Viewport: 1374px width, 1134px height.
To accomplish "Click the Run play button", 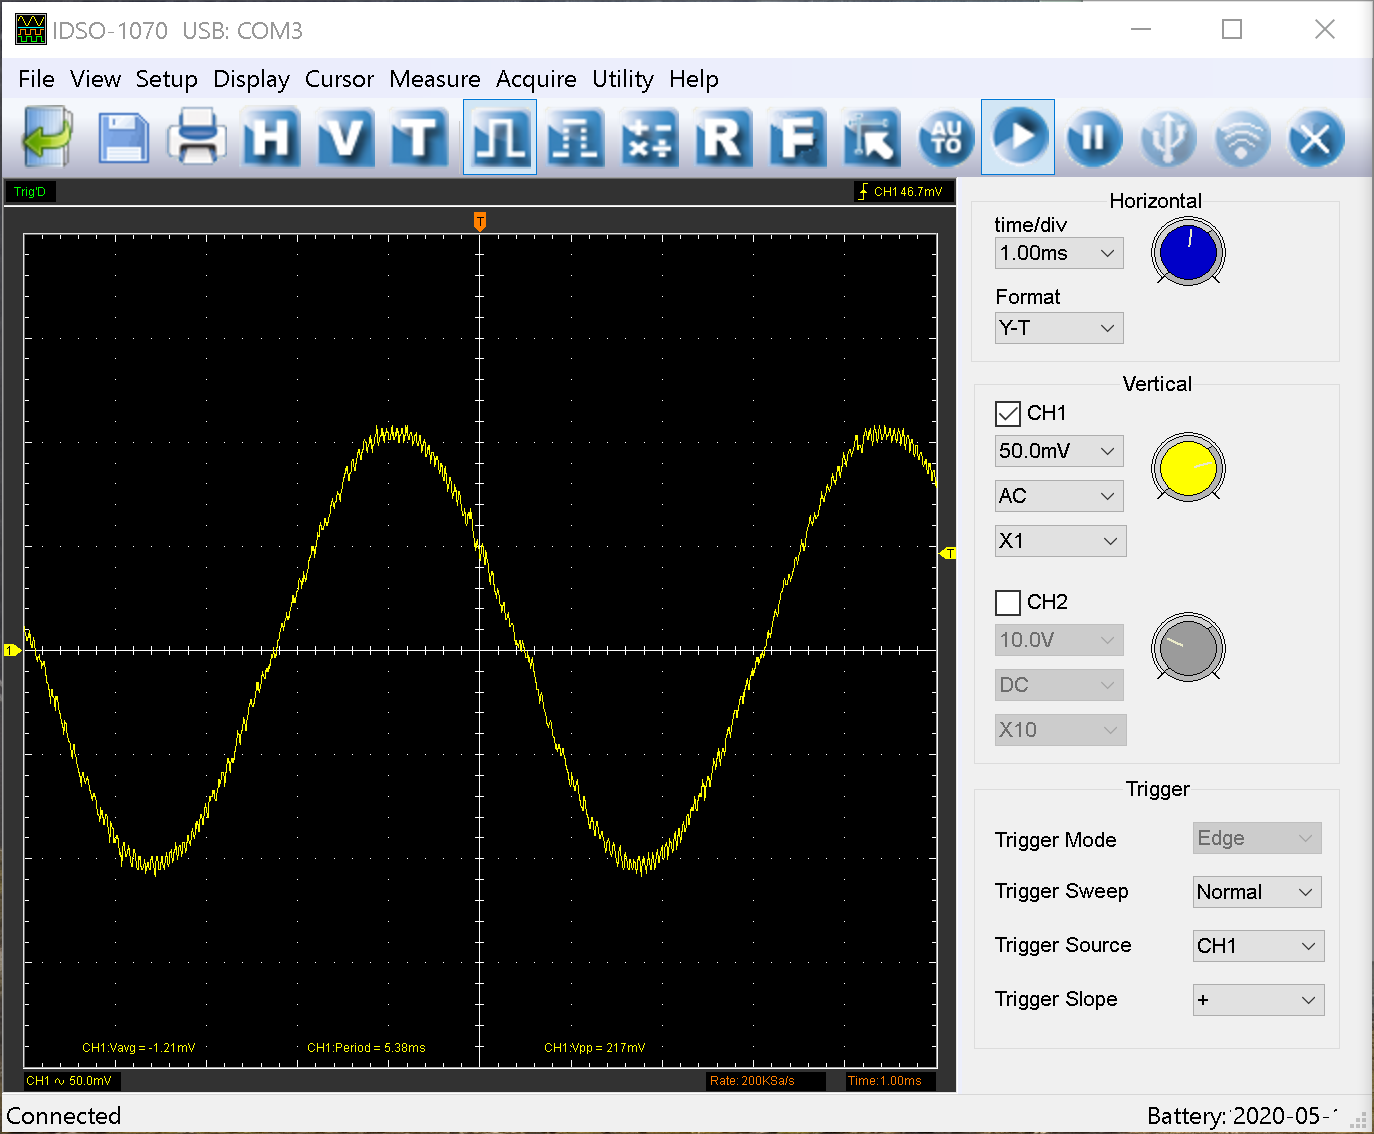I will click(x=1018, y=137).
